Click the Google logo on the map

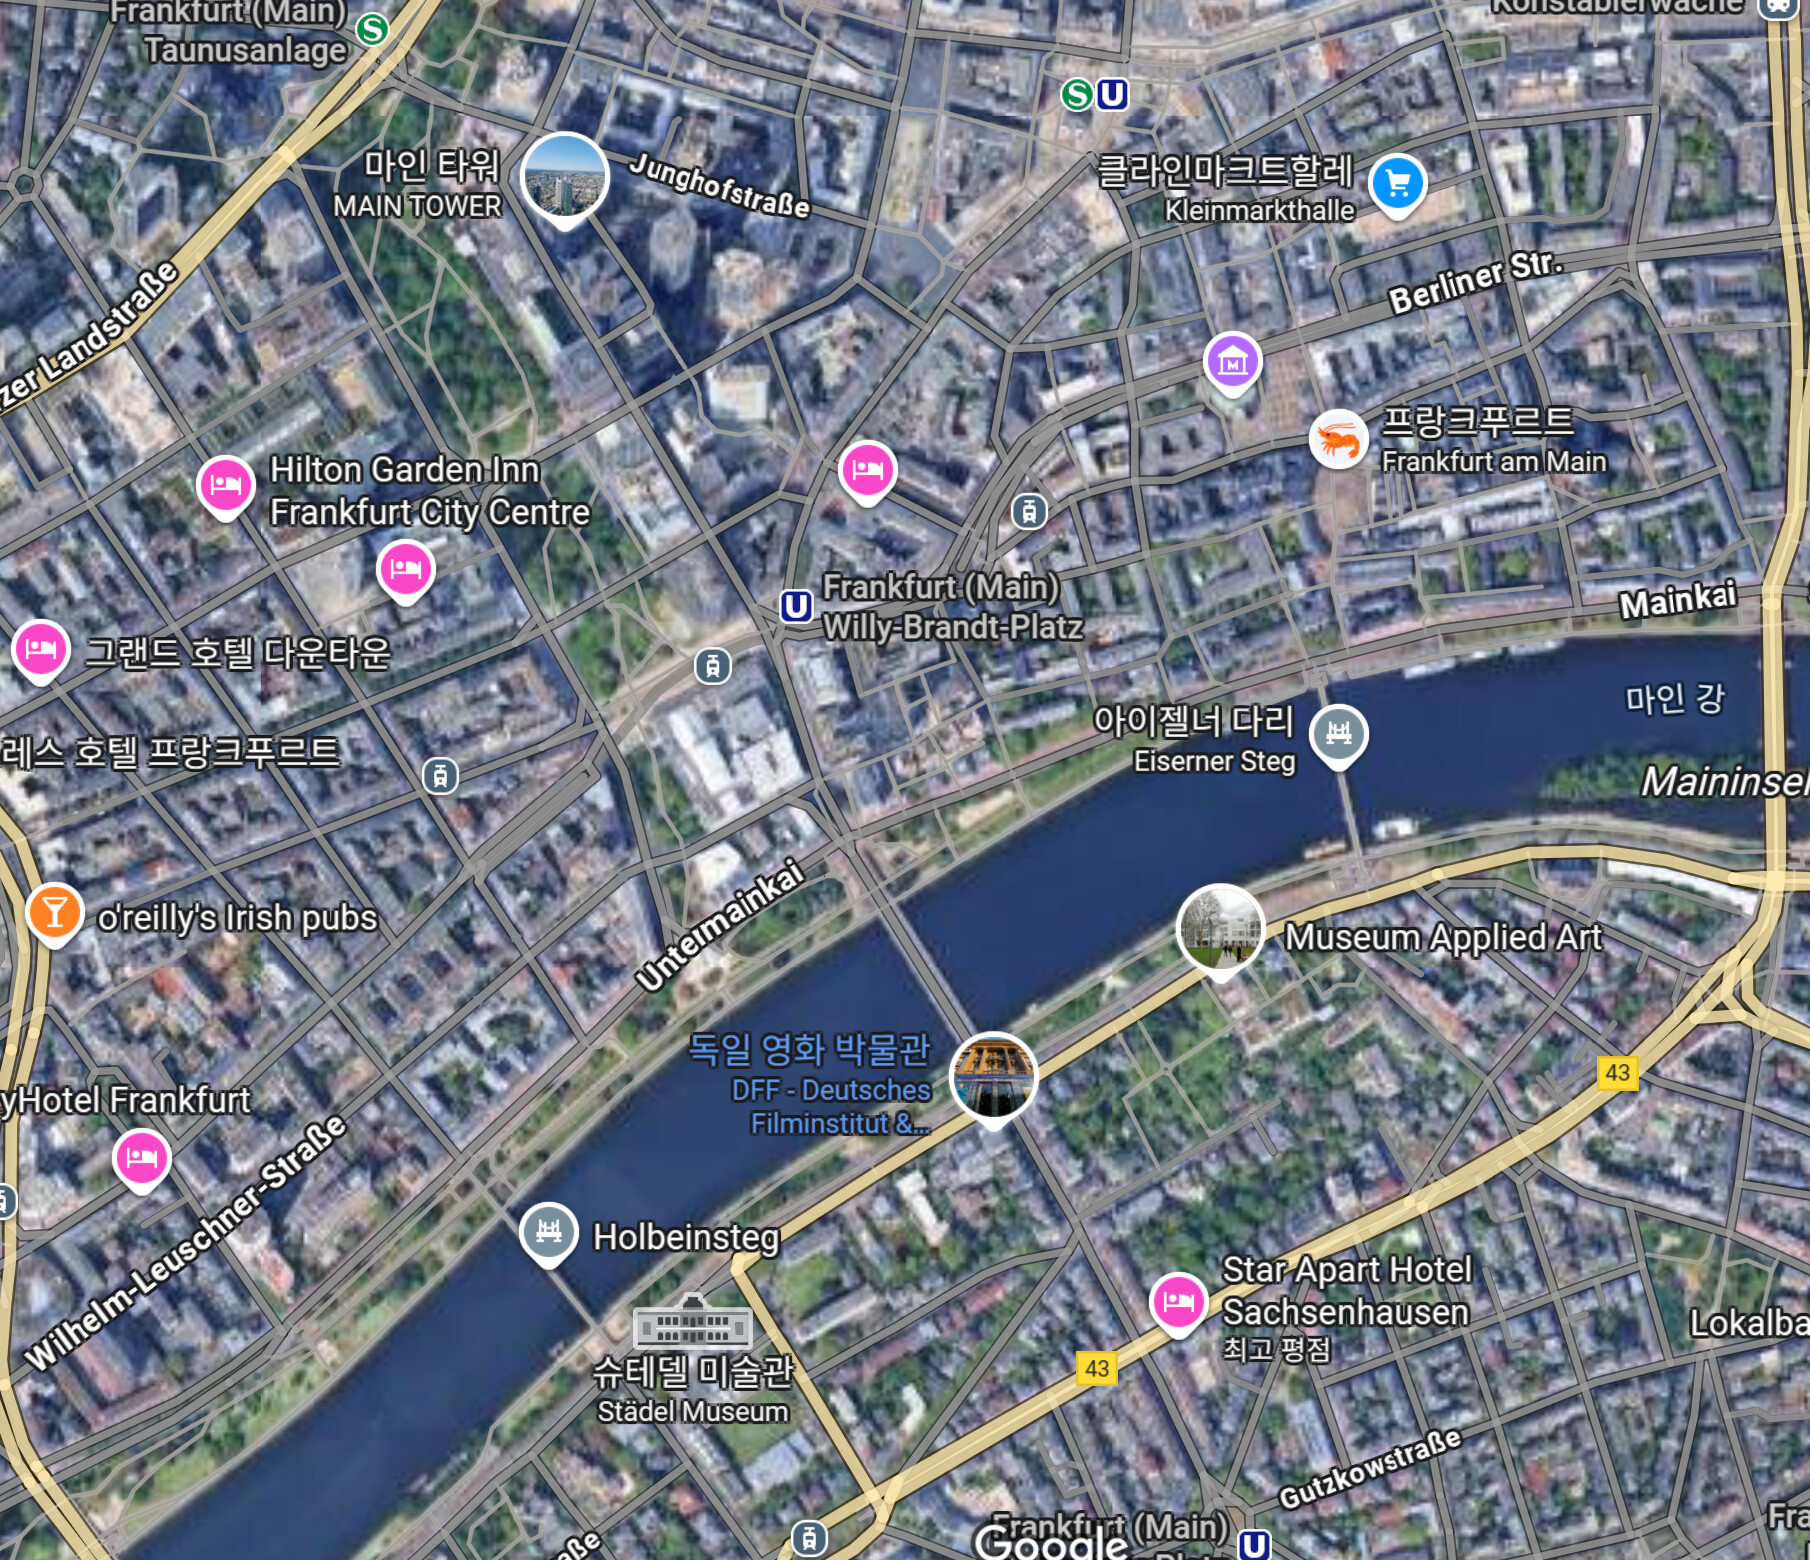click(1050, 1540)
